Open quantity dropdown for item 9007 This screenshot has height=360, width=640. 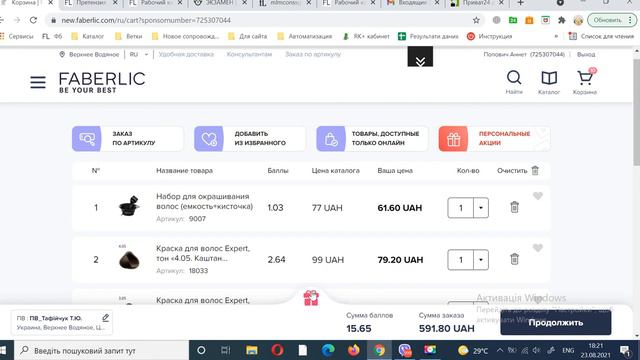tap(481, 208)
